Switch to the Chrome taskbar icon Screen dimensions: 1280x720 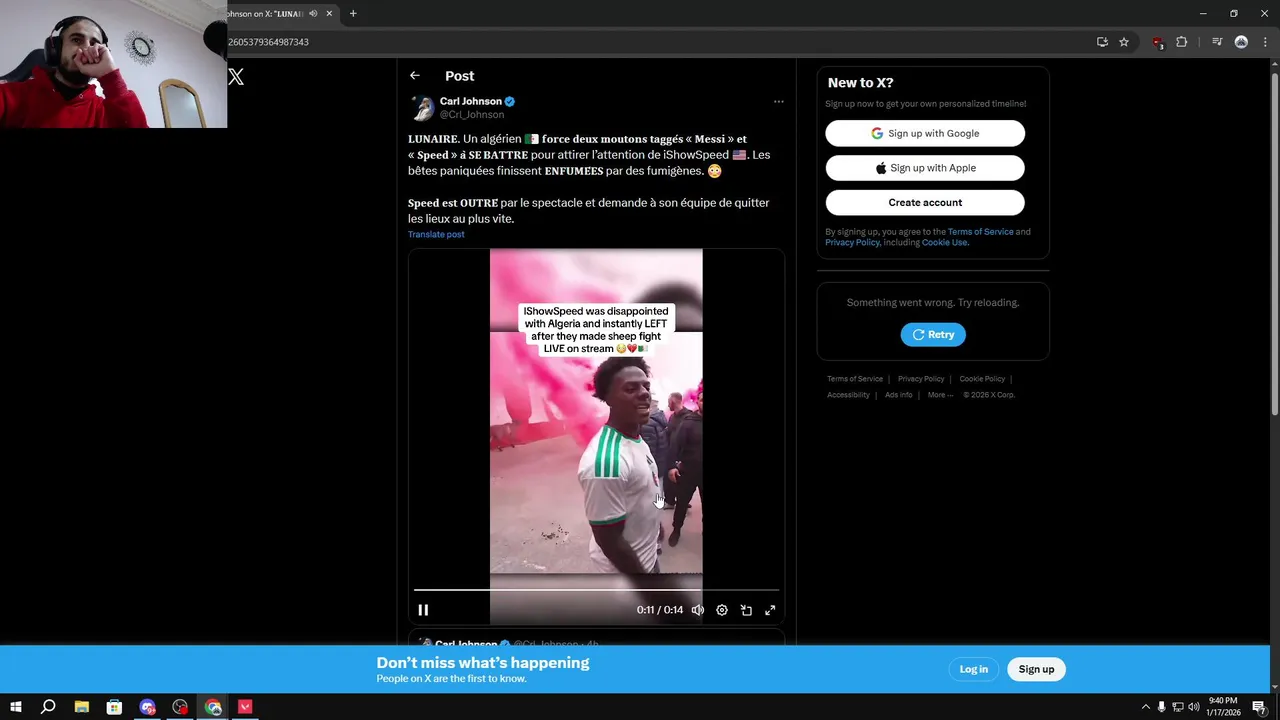(213, 707)
